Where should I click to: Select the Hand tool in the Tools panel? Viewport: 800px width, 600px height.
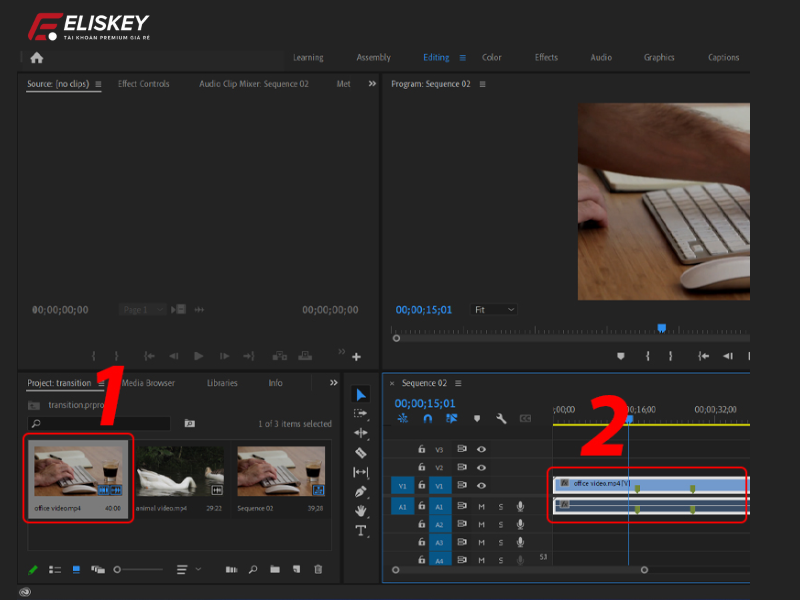point(361,508)
